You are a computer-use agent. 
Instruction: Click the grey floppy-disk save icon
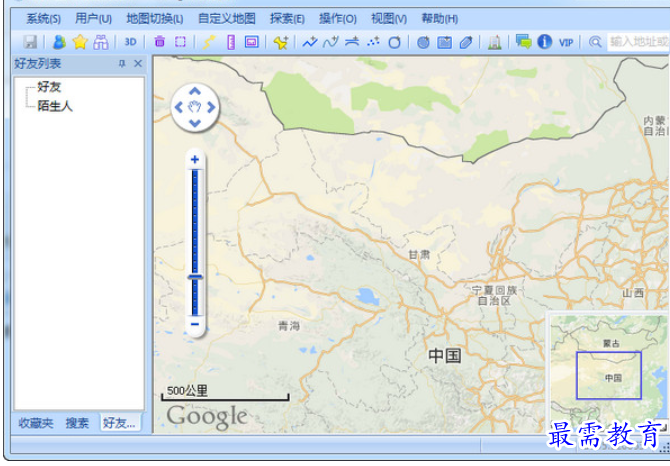30,42
